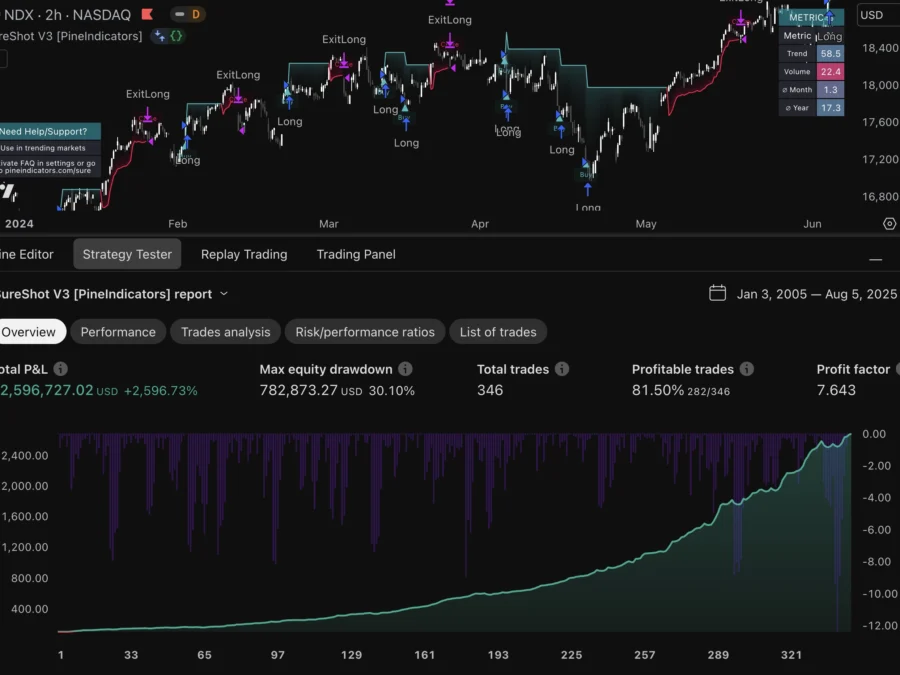
Task: Click the 2,400.00 equity axis label
Action: (x=24, y=456)
